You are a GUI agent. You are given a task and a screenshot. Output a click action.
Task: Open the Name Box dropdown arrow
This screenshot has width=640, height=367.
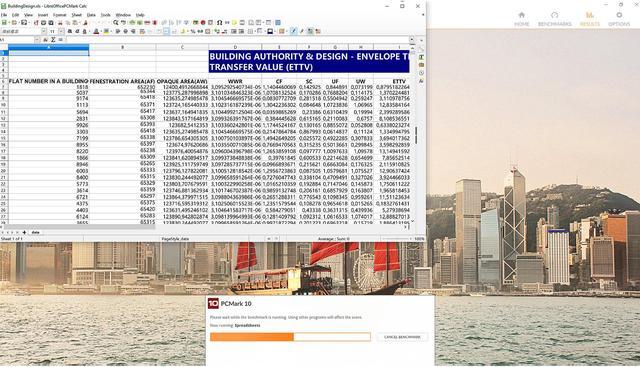[x=37, y=40]
